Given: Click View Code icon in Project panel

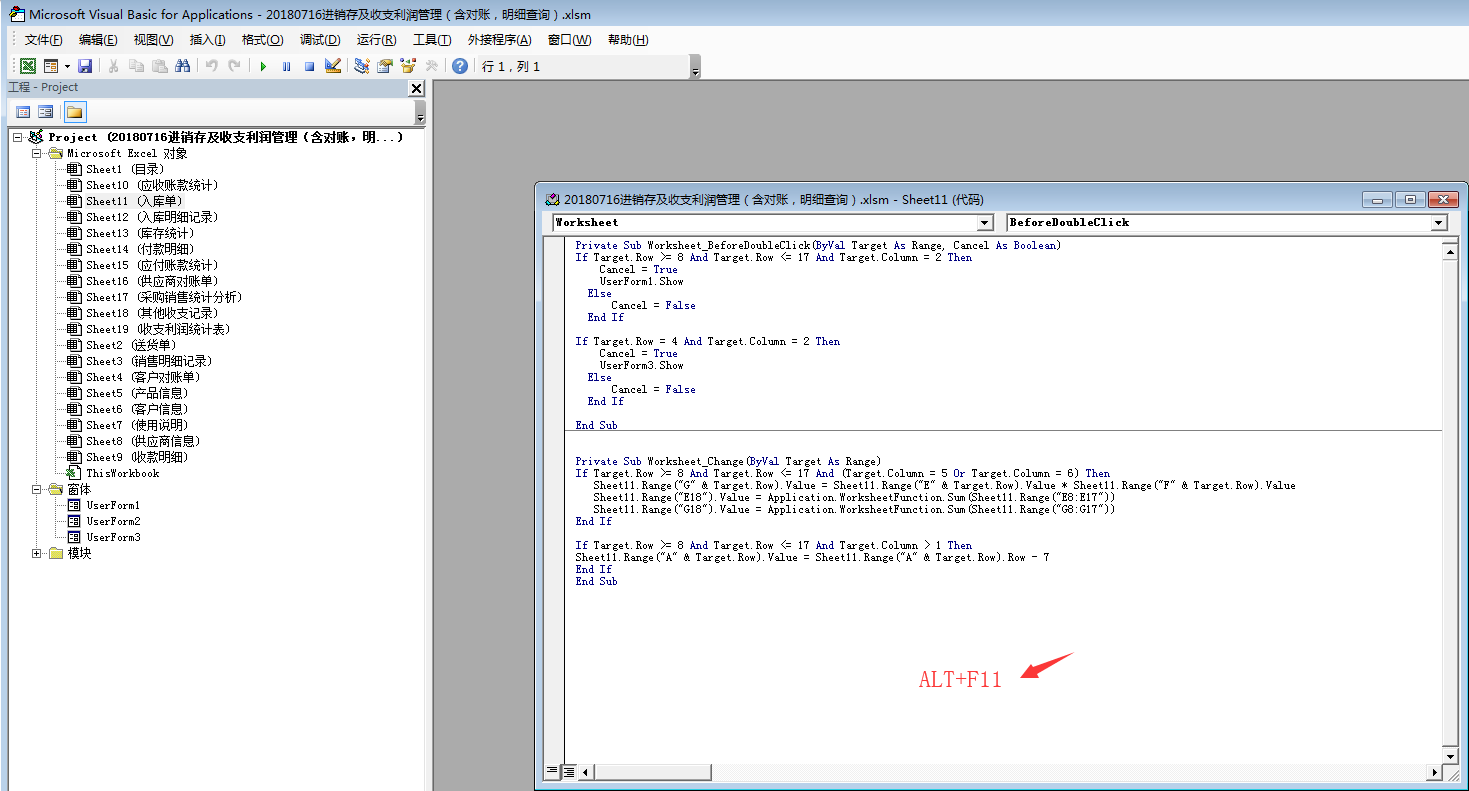Looking at the screenshot, I should tap(23, 112).
